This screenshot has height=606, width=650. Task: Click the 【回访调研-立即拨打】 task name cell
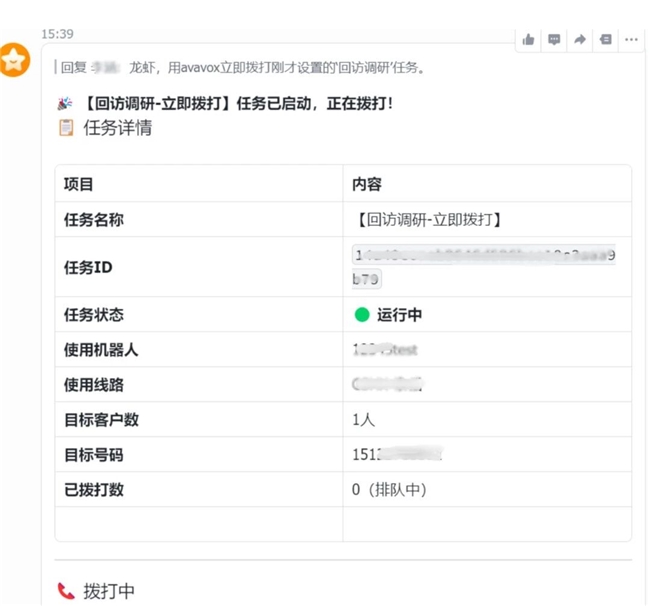428,220
